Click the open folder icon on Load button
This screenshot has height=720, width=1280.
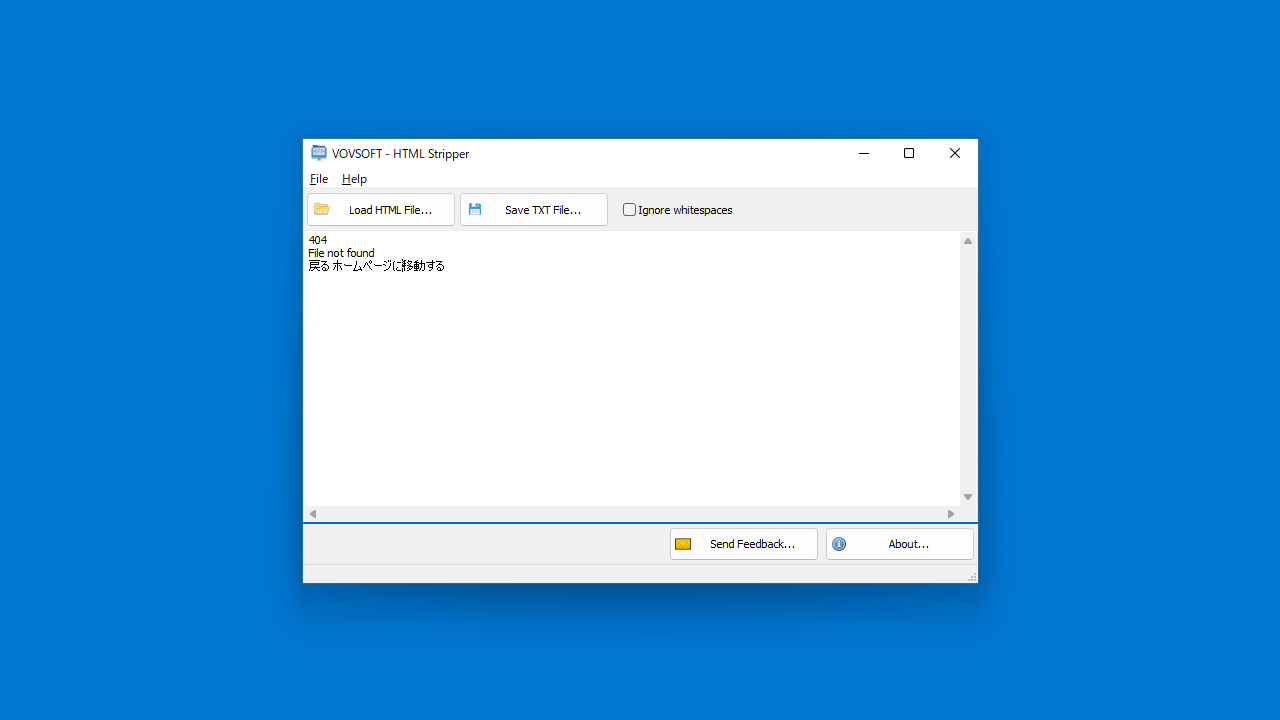pyautogui.click(x=322, y=209)
